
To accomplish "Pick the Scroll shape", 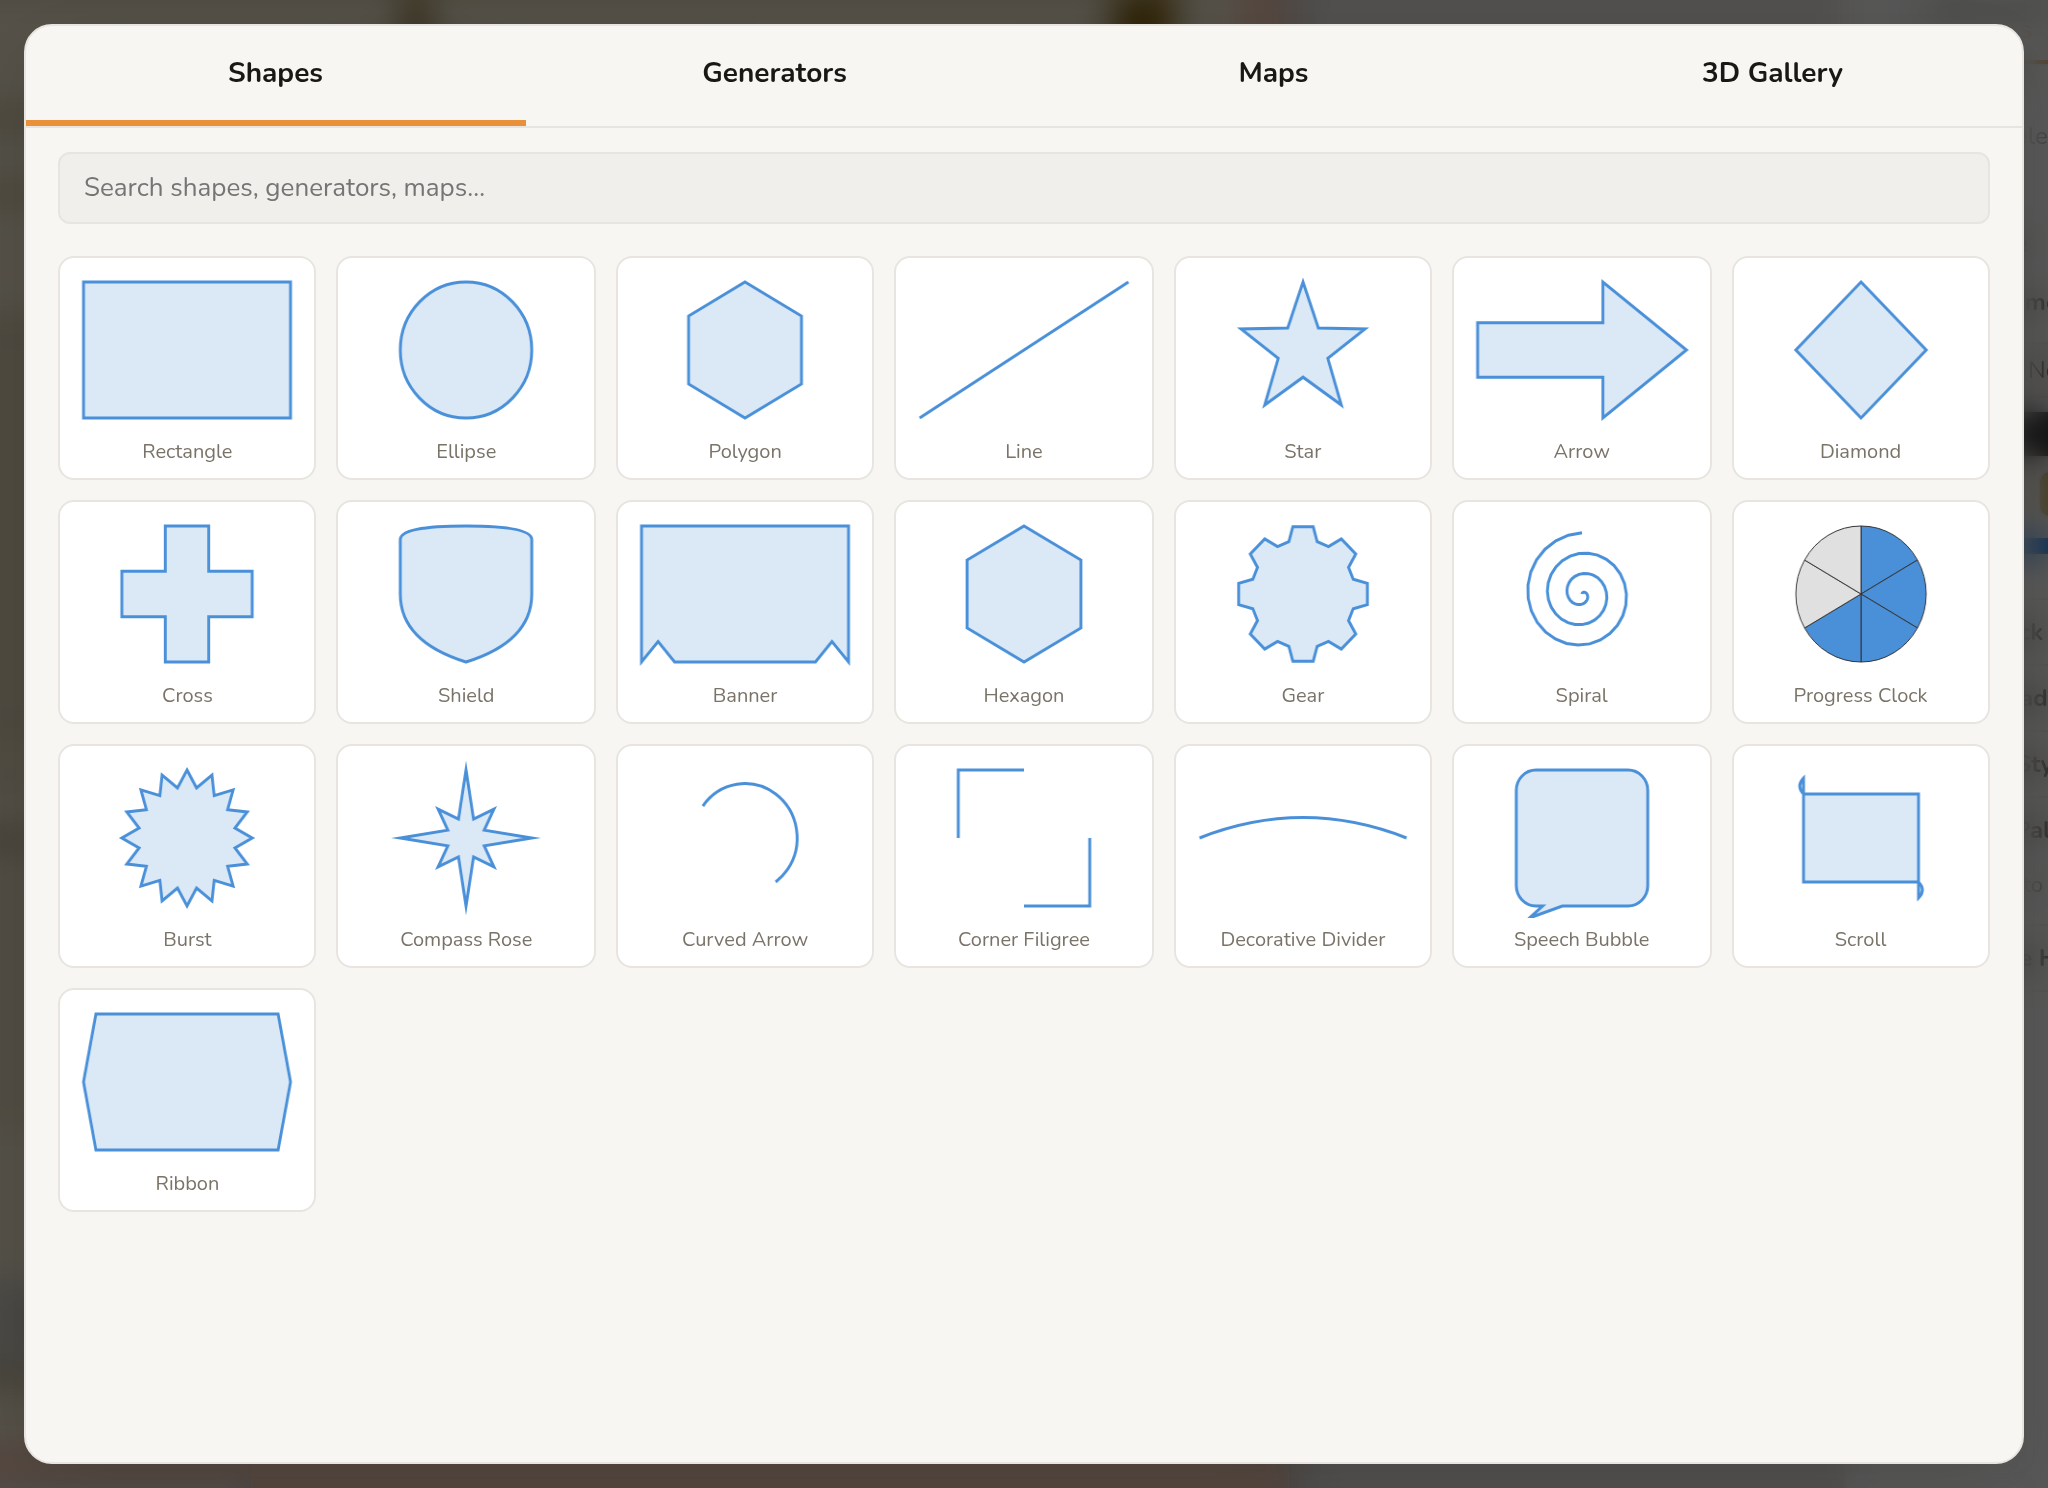I will click(1861, 856).
